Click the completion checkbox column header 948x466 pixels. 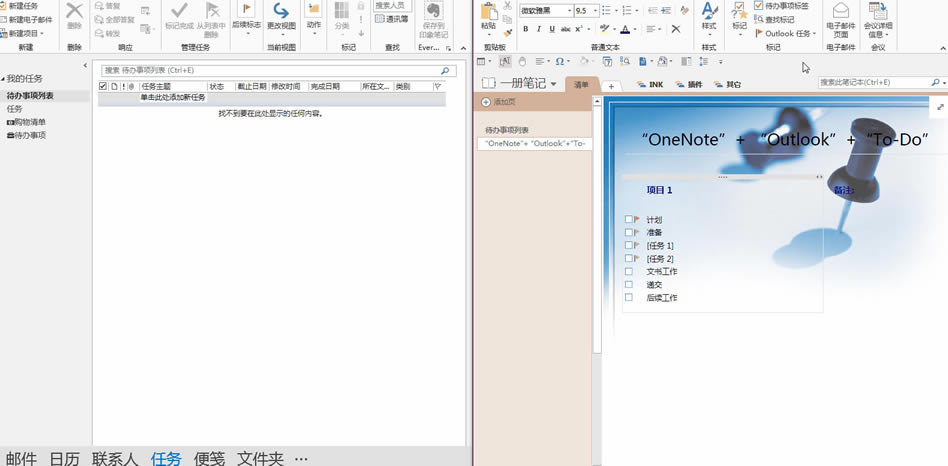[103, 86]
